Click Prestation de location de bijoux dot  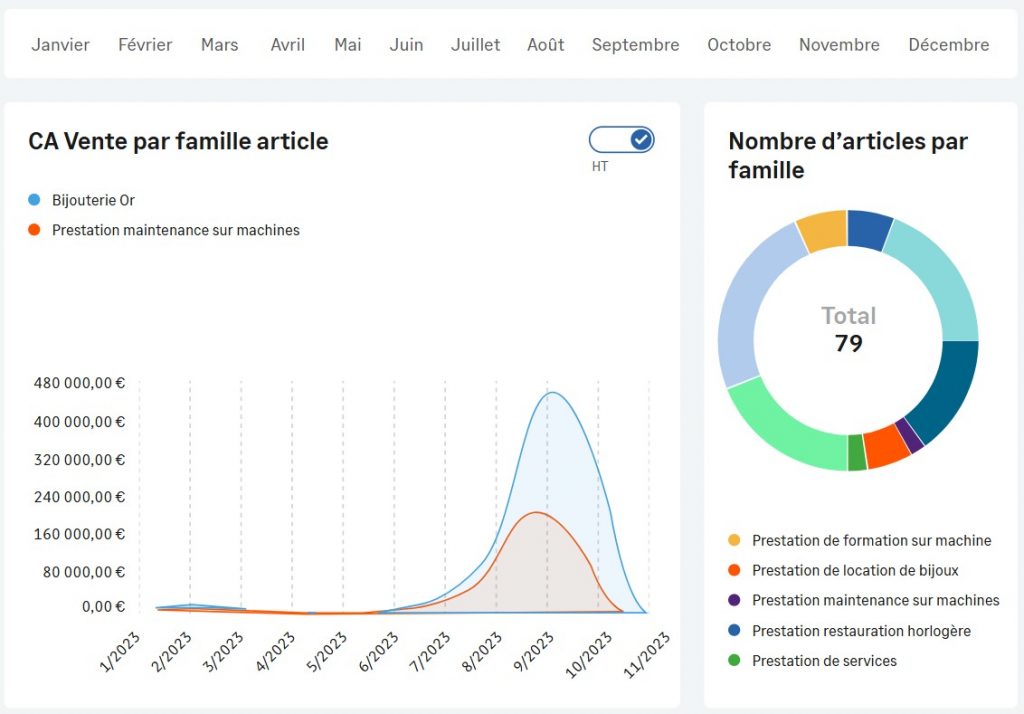click(x=735, y=571)
